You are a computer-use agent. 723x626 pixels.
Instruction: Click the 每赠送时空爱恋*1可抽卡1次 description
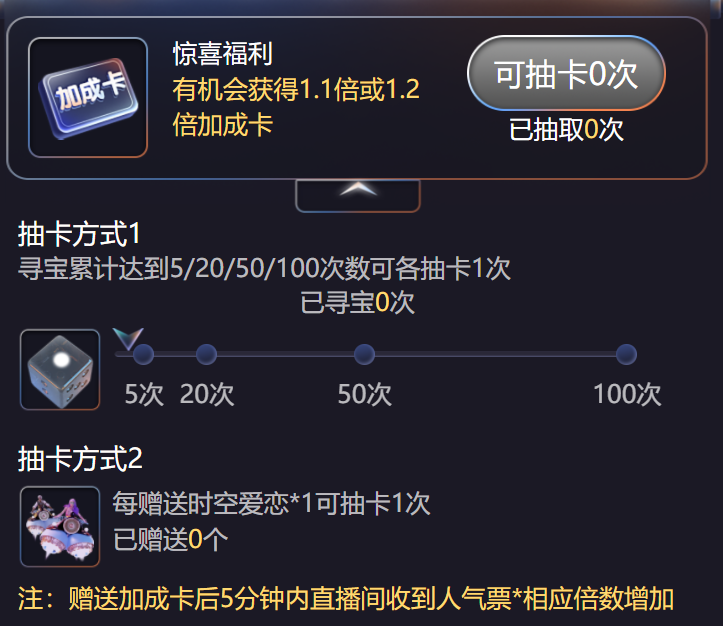click(x=271, y=503)
